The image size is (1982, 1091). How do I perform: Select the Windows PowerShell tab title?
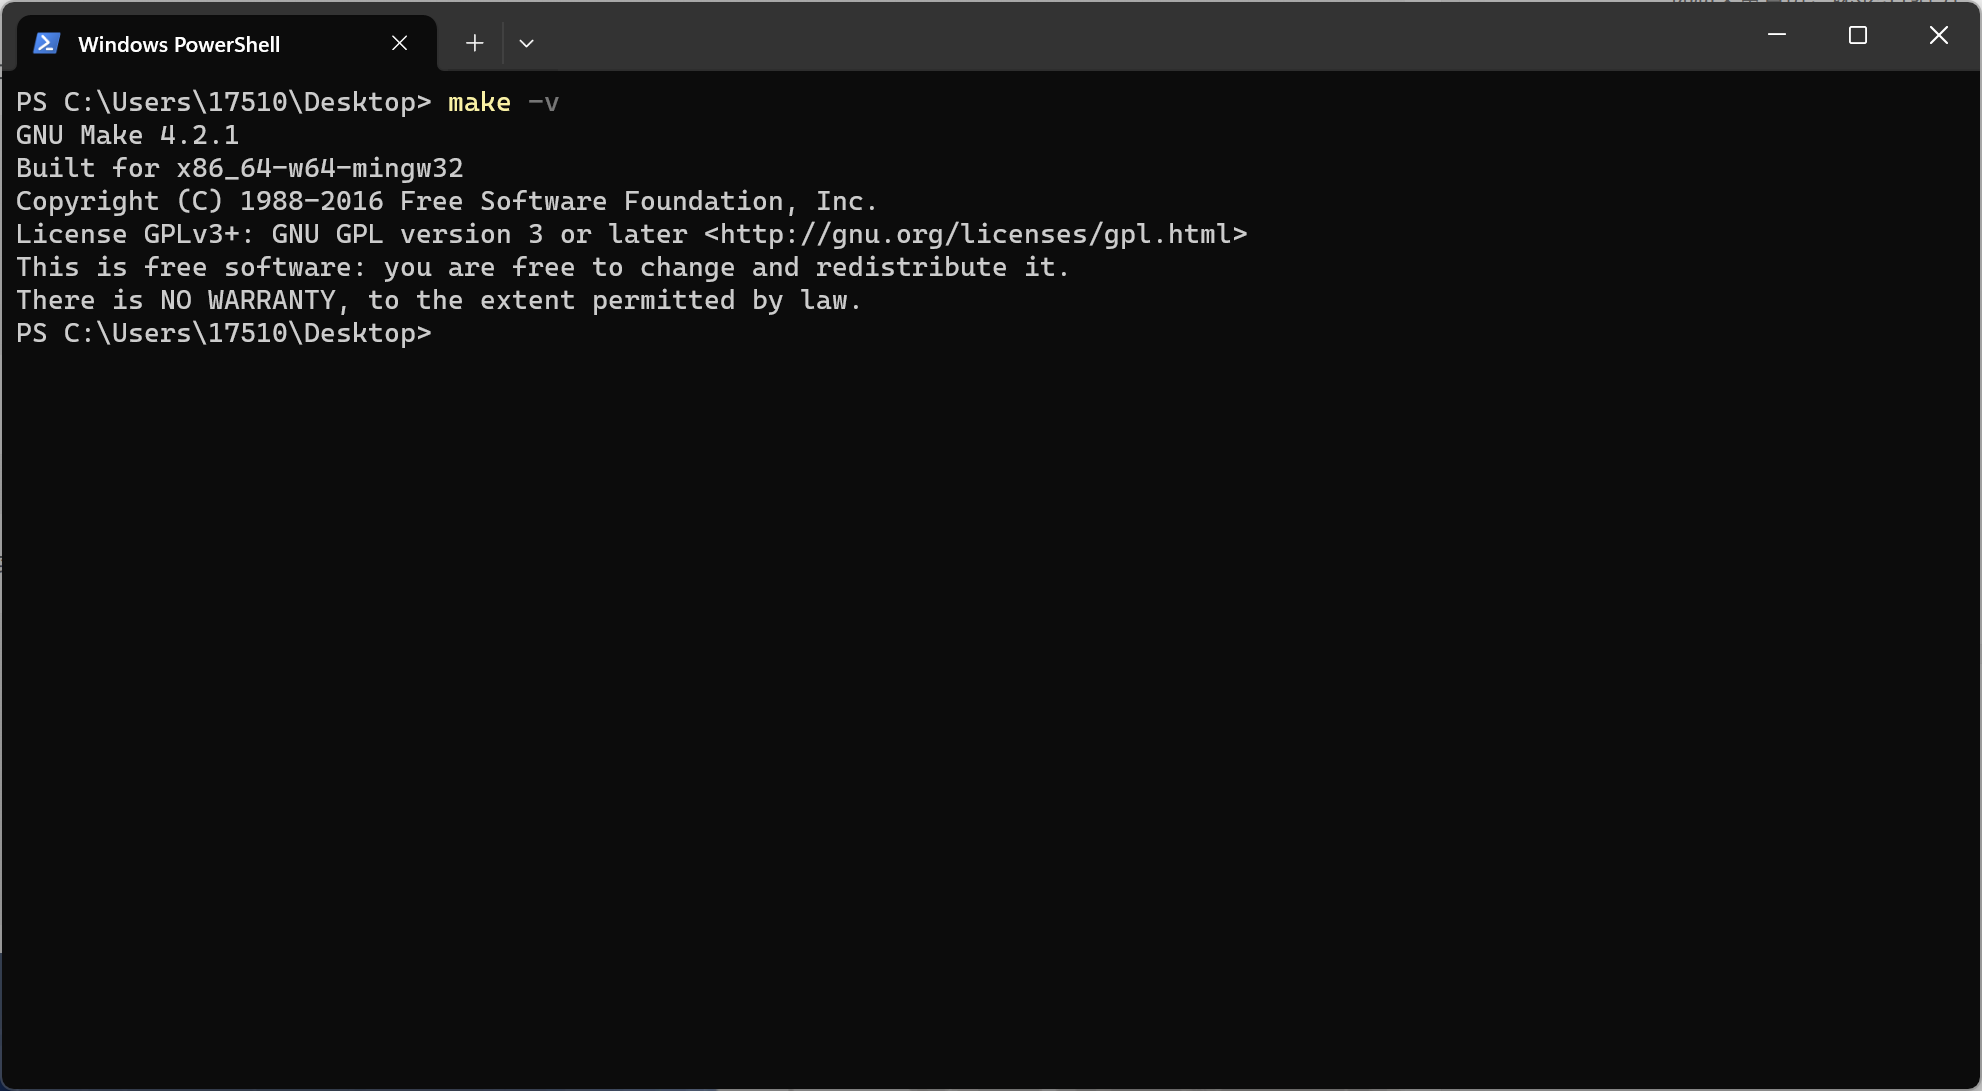[x=179, y=44]
